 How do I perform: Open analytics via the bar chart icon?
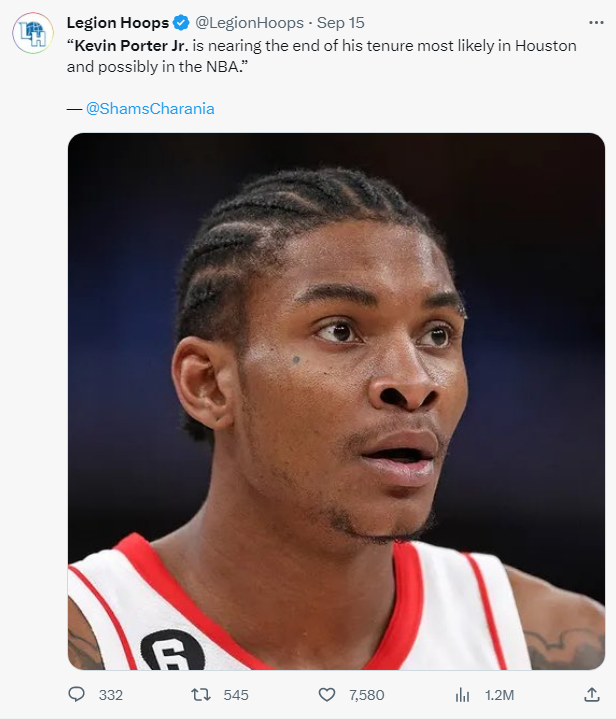(x=462, y=696)
